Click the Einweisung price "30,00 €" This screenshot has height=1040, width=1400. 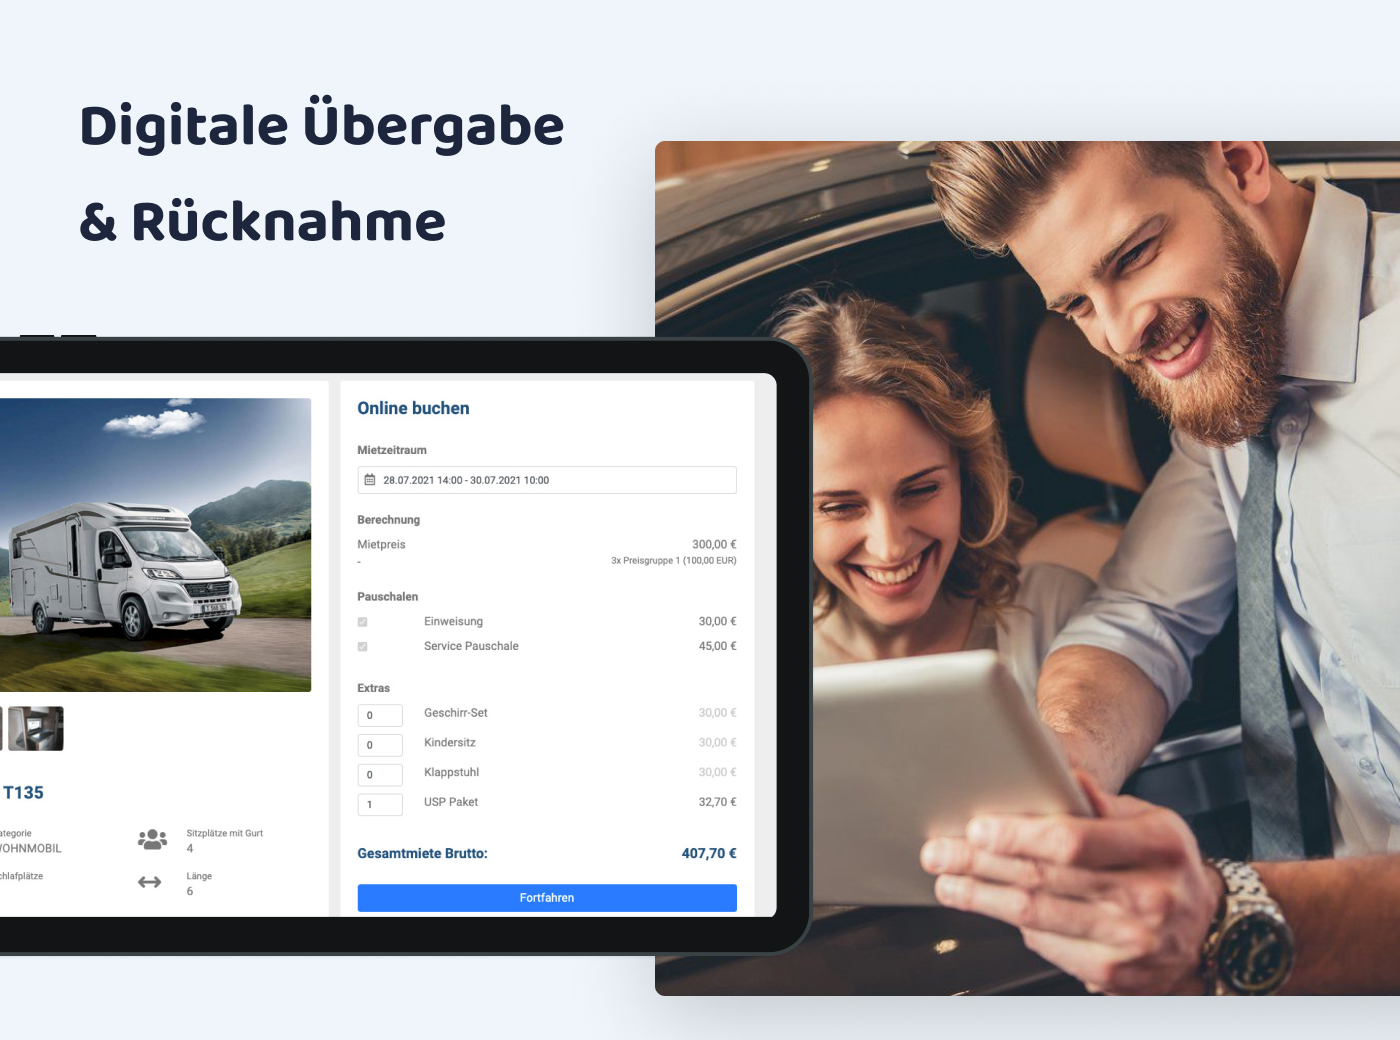click(x=717, y=622)
